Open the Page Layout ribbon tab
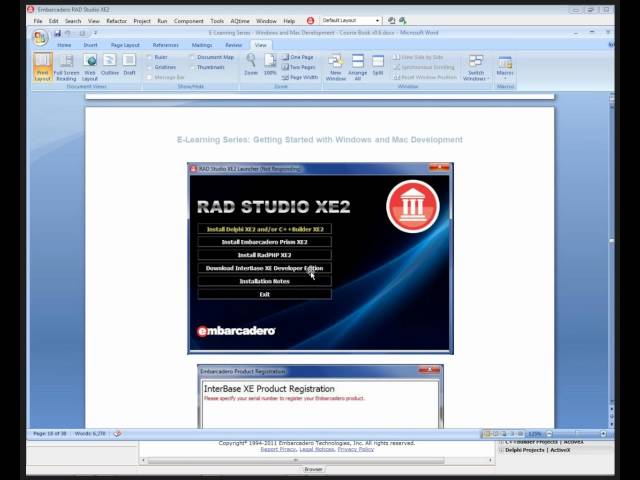640x480 pixels. tap(125, 45)
